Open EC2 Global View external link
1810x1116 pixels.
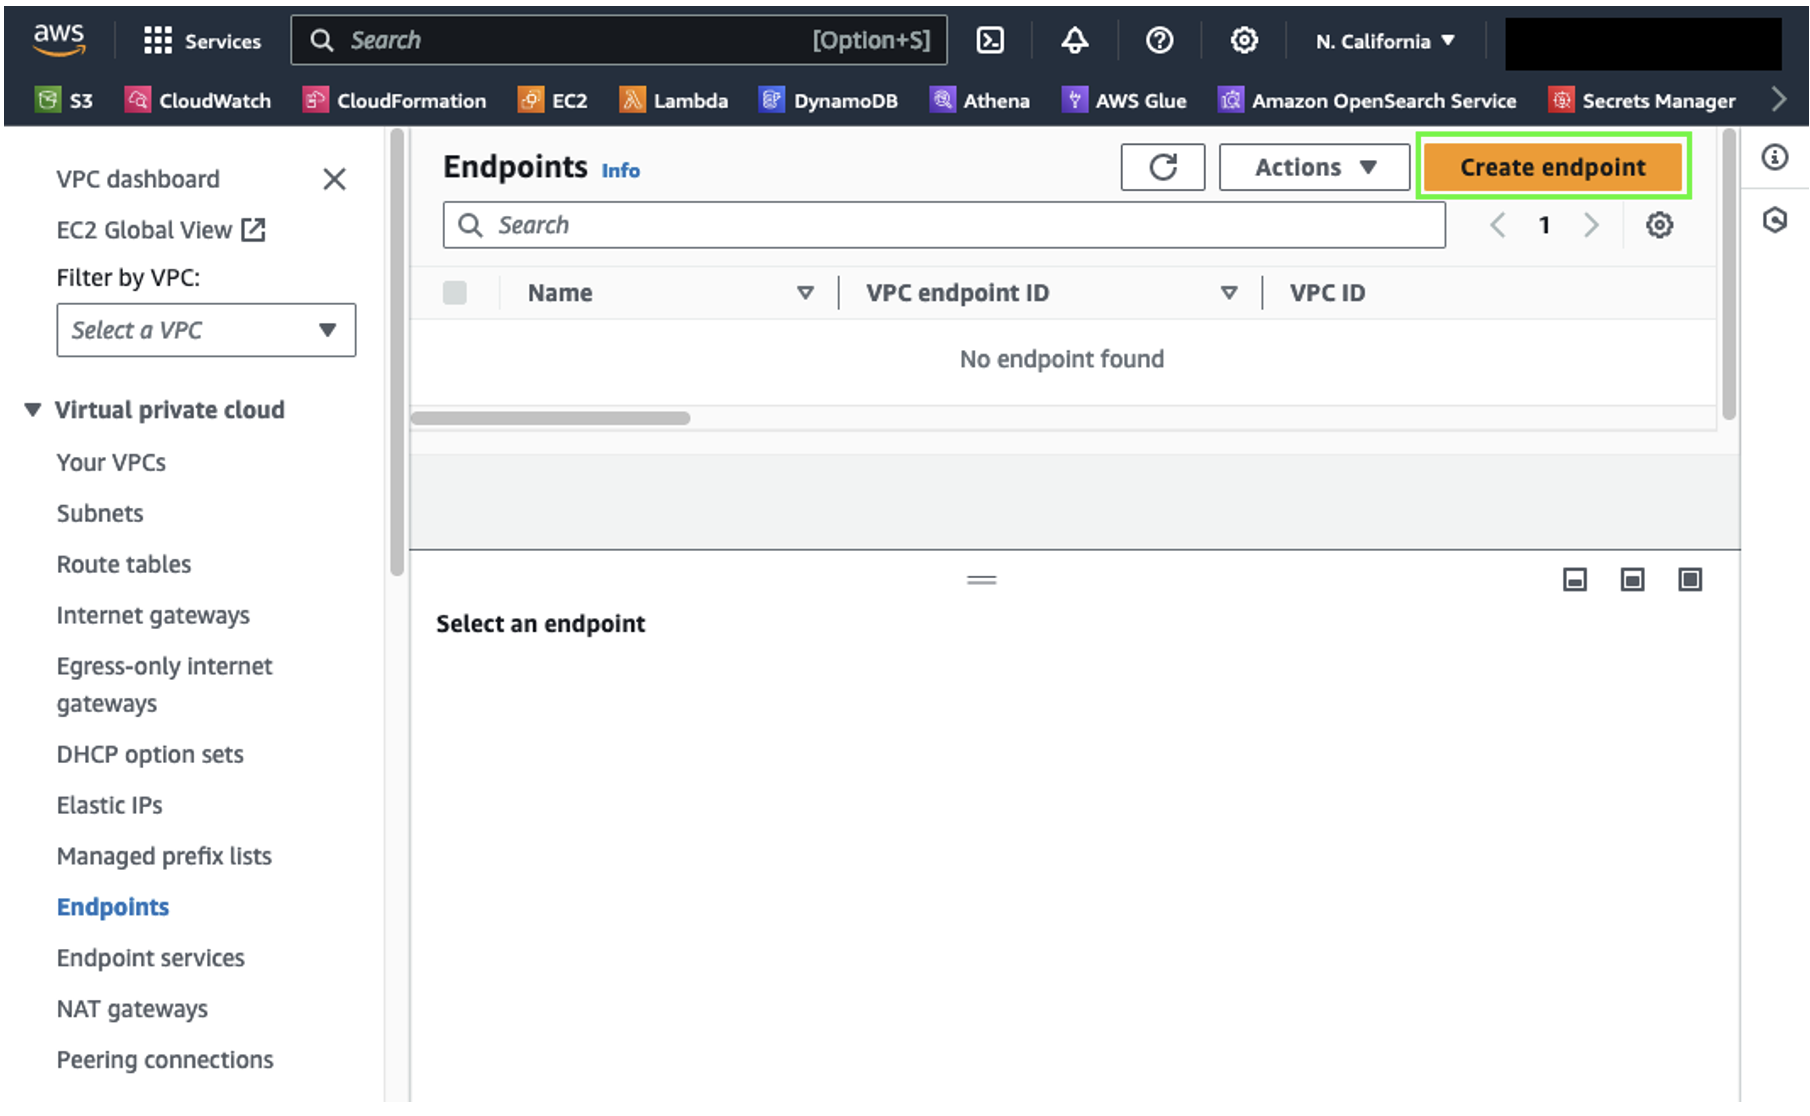point(161,230)
